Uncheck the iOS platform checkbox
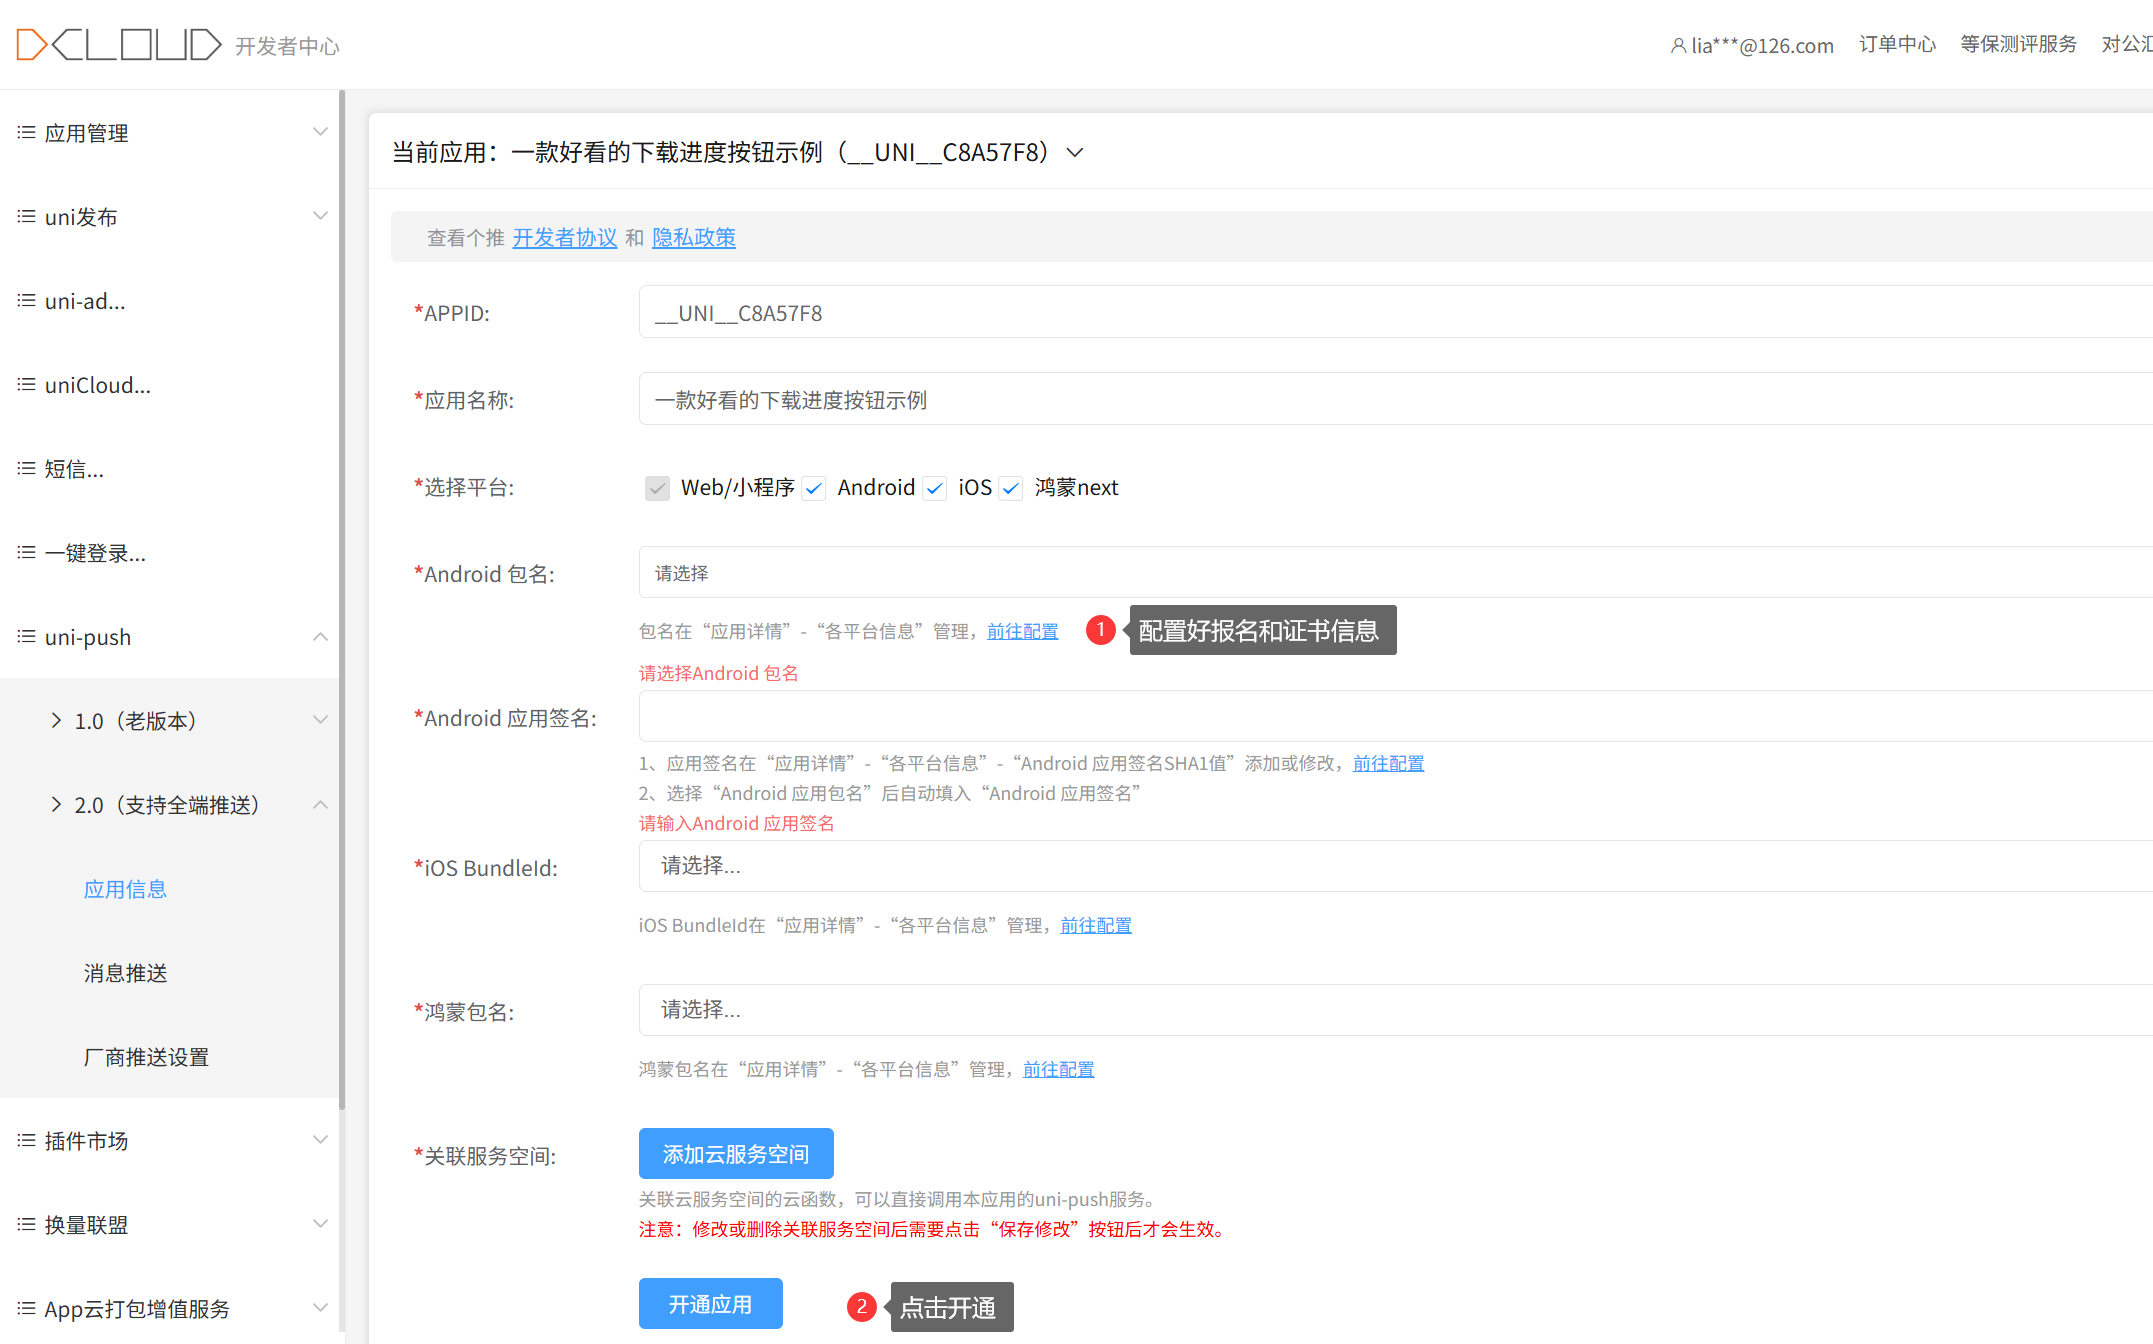Image resolution: width=2153 pixels, height=1344 pixels. 935,488
